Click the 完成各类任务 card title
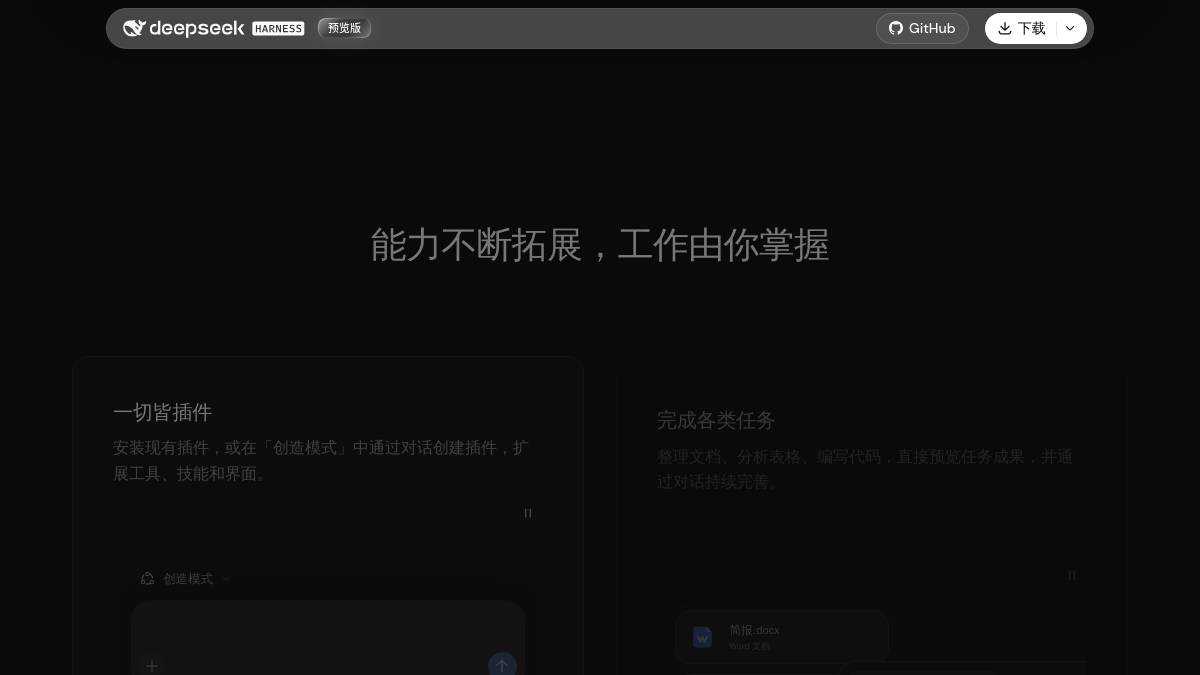This screenshot has width=1200, height=675. (716, 420)
